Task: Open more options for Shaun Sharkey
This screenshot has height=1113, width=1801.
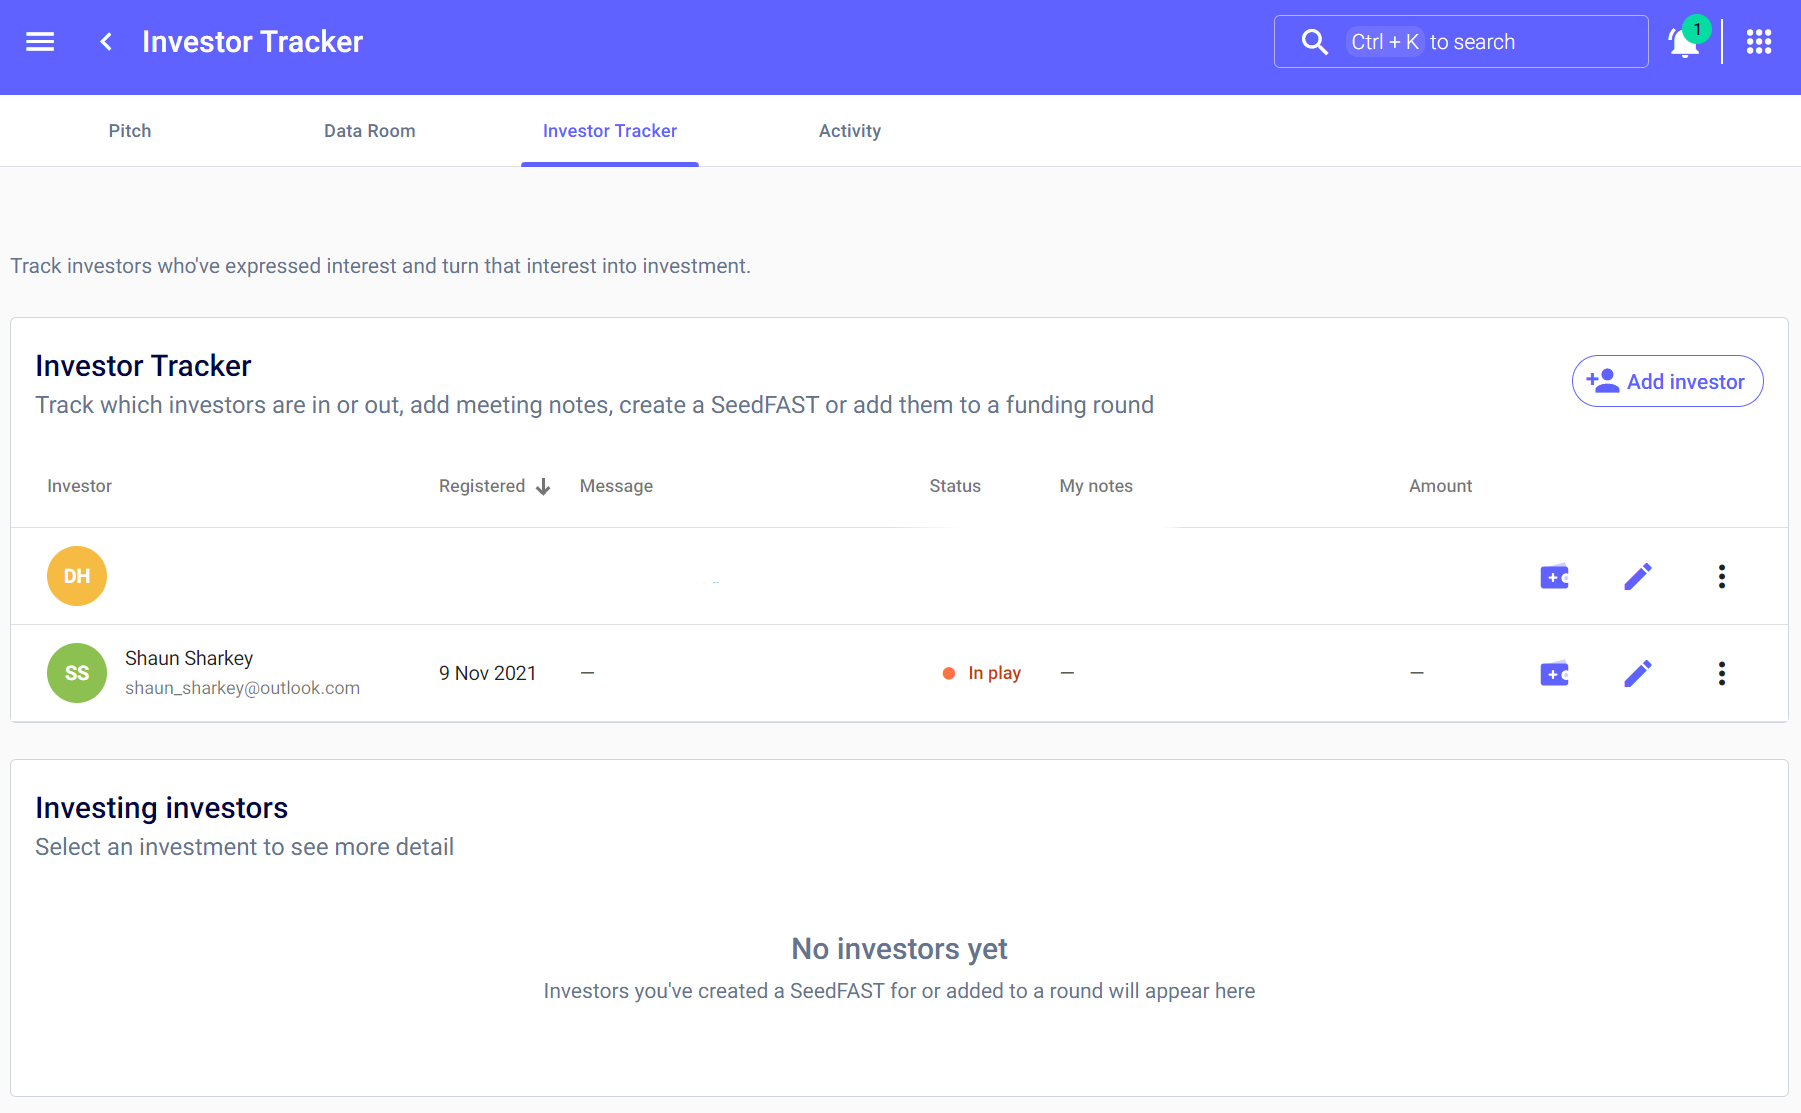Action: tap(1721, 674)
